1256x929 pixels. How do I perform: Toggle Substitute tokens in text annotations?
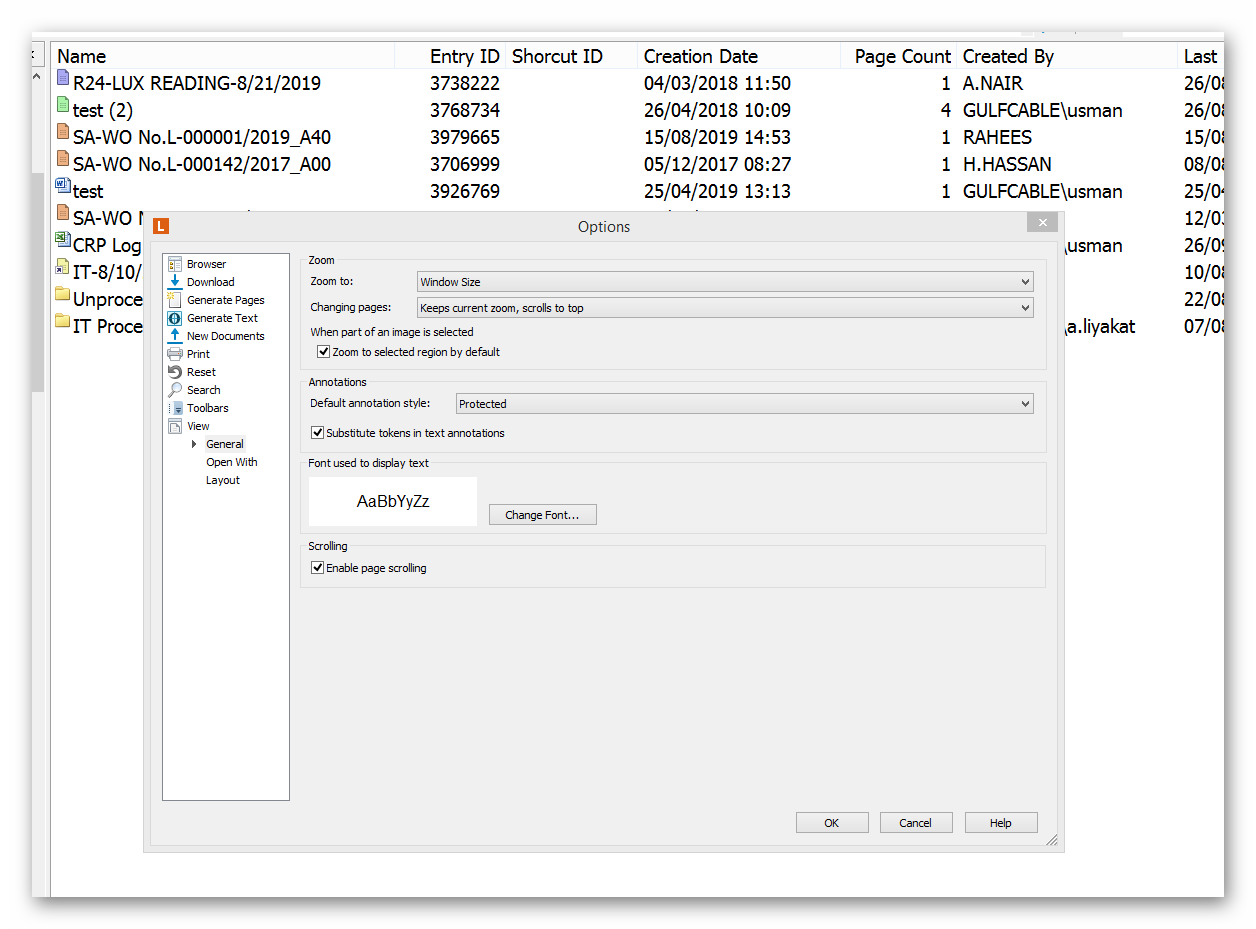(318, 433)
